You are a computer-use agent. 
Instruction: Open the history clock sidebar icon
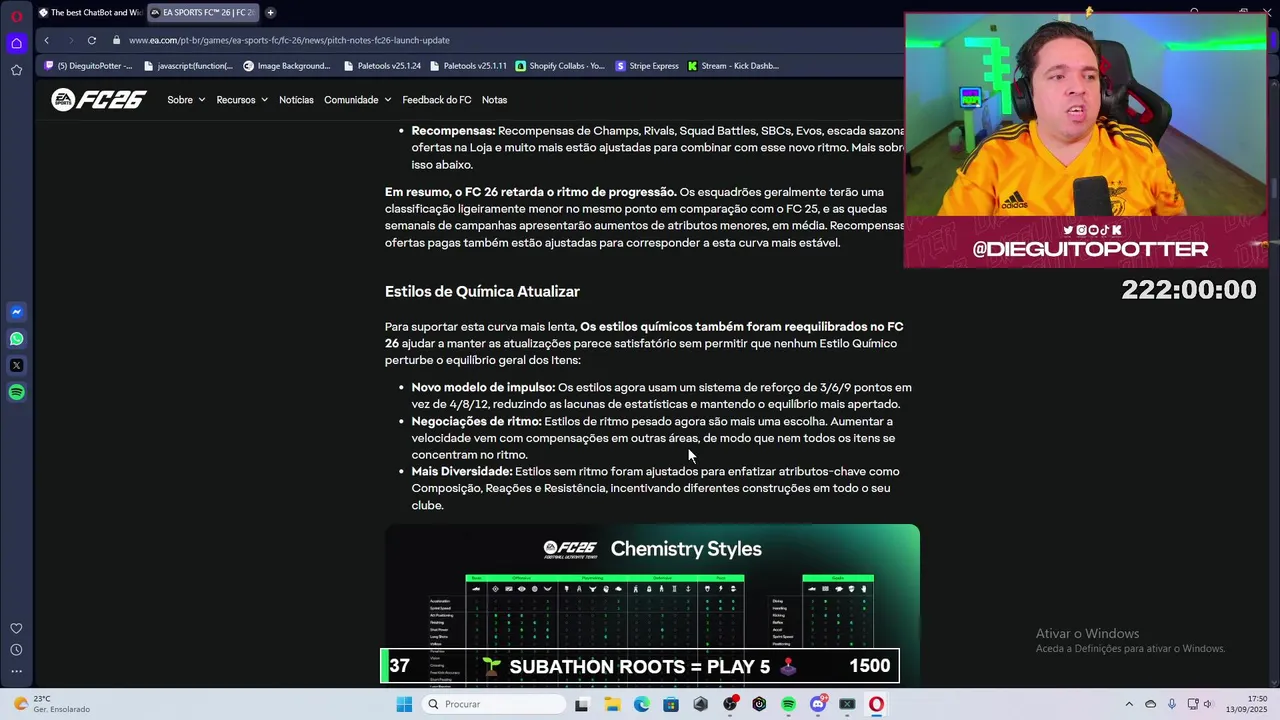point(16,650)
